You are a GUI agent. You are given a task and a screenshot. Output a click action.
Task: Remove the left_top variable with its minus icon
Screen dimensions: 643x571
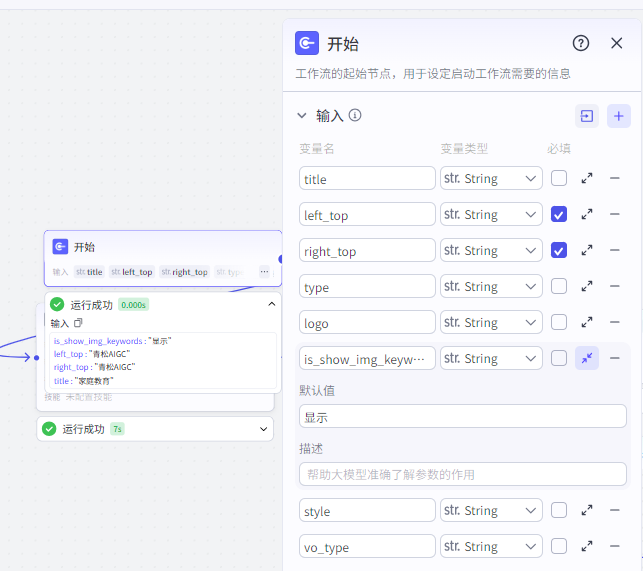[614, 214]
